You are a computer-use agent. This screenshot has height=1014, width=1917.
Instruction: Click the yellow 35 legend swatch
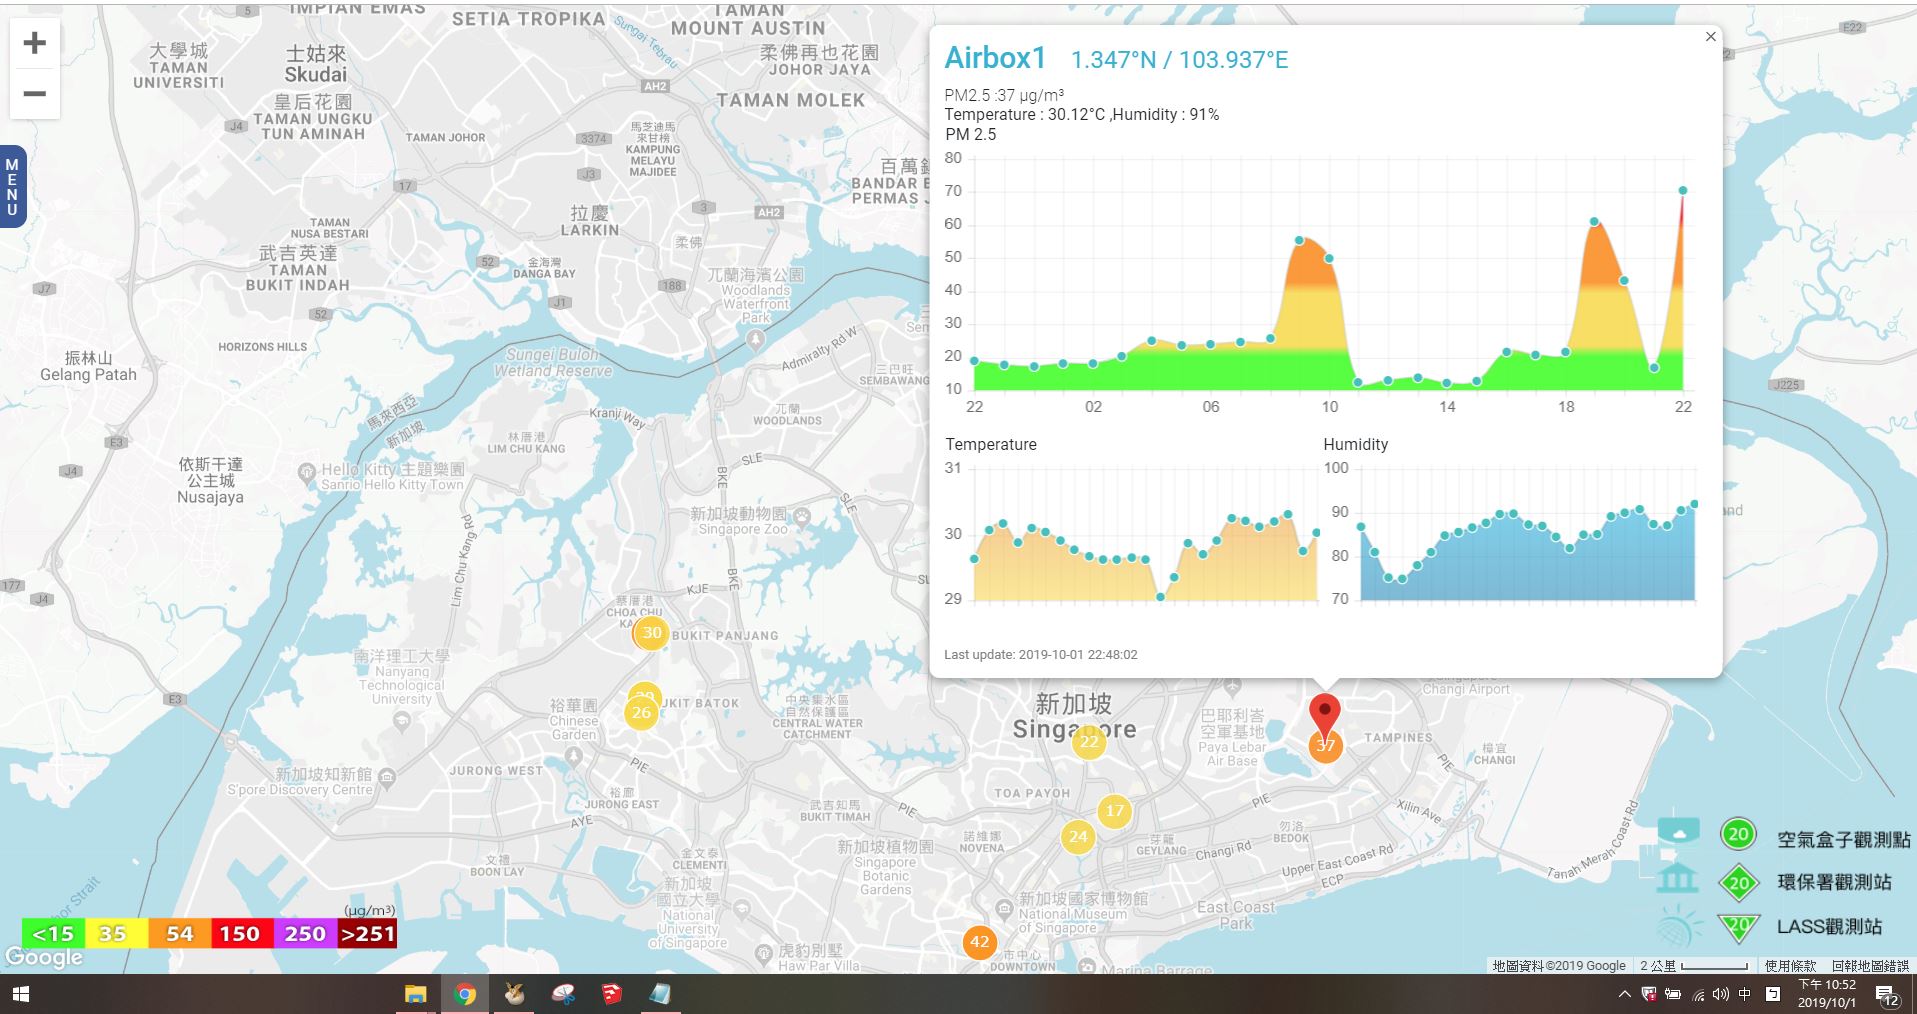click(116, 934)
